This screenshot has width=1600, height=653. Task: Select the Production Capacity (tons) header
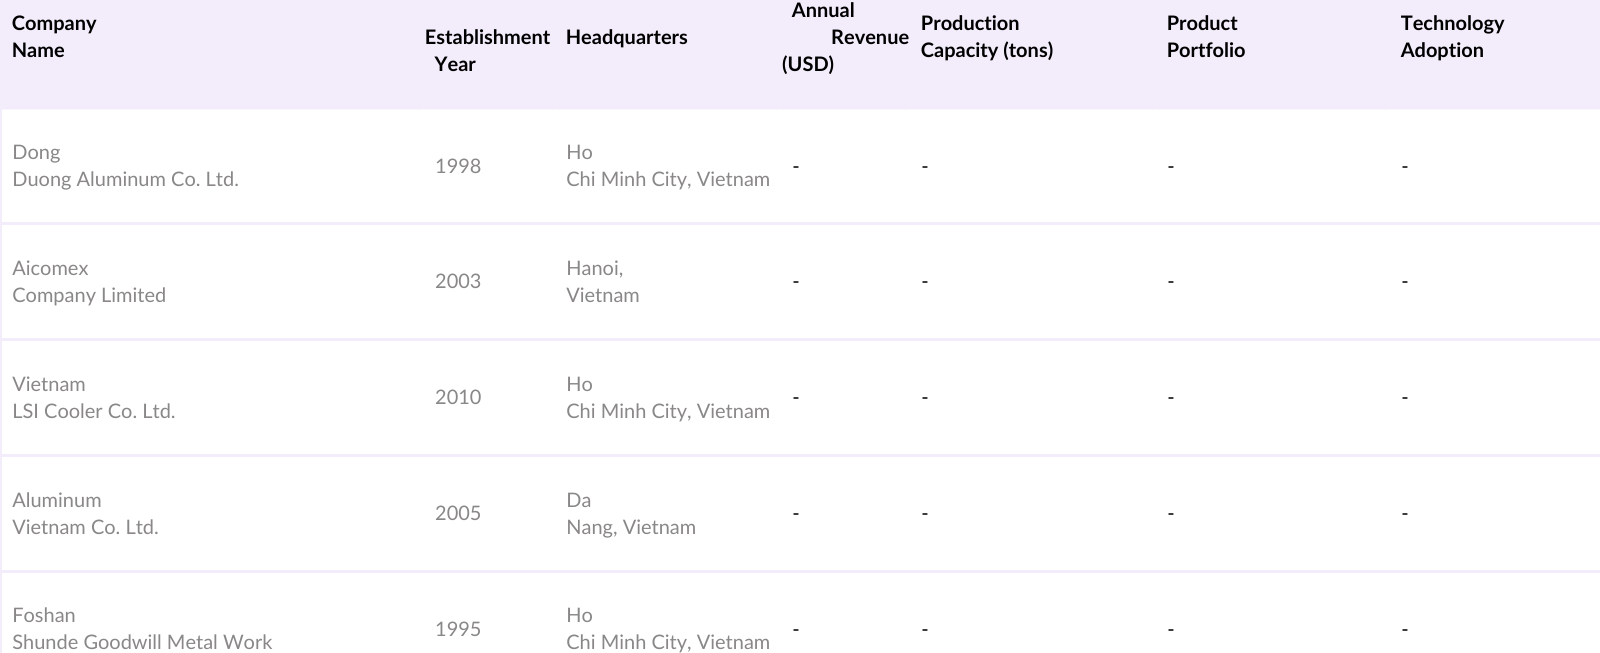pyautogui.click(x=987, y=37)
